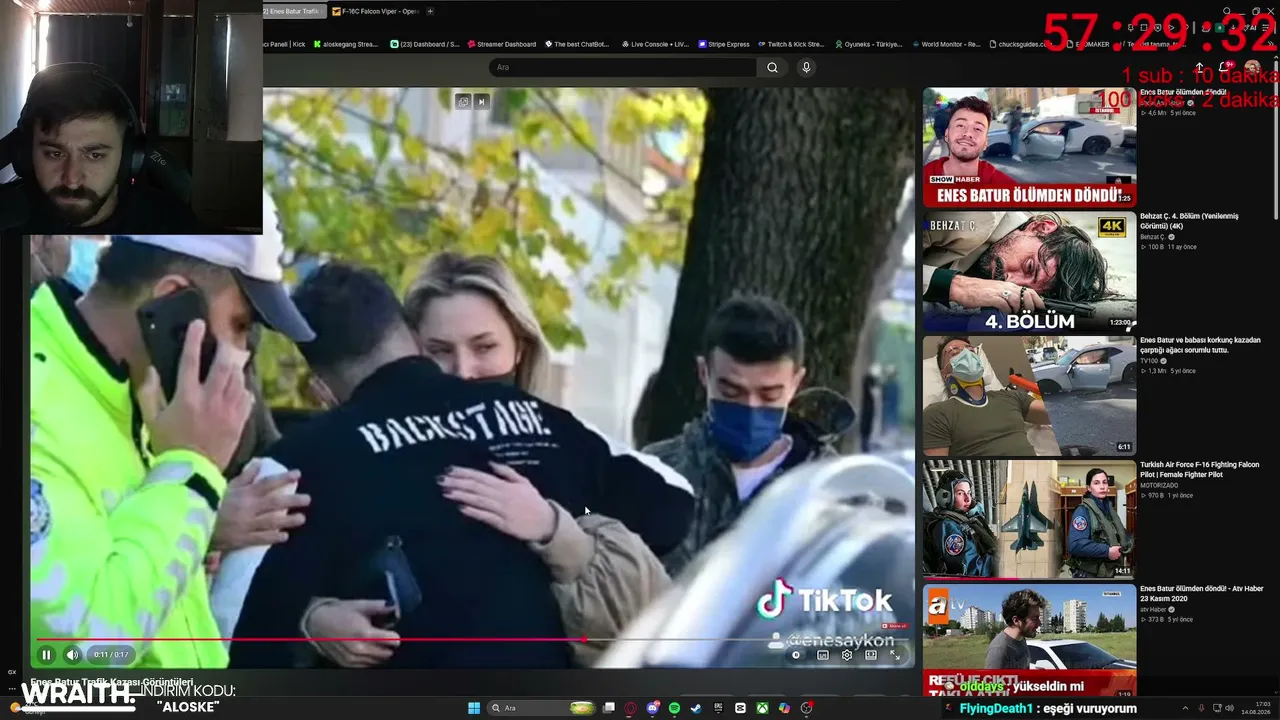
Task: Open the Oyuneks Türkiye bookmark
Action: click(868, 44)
